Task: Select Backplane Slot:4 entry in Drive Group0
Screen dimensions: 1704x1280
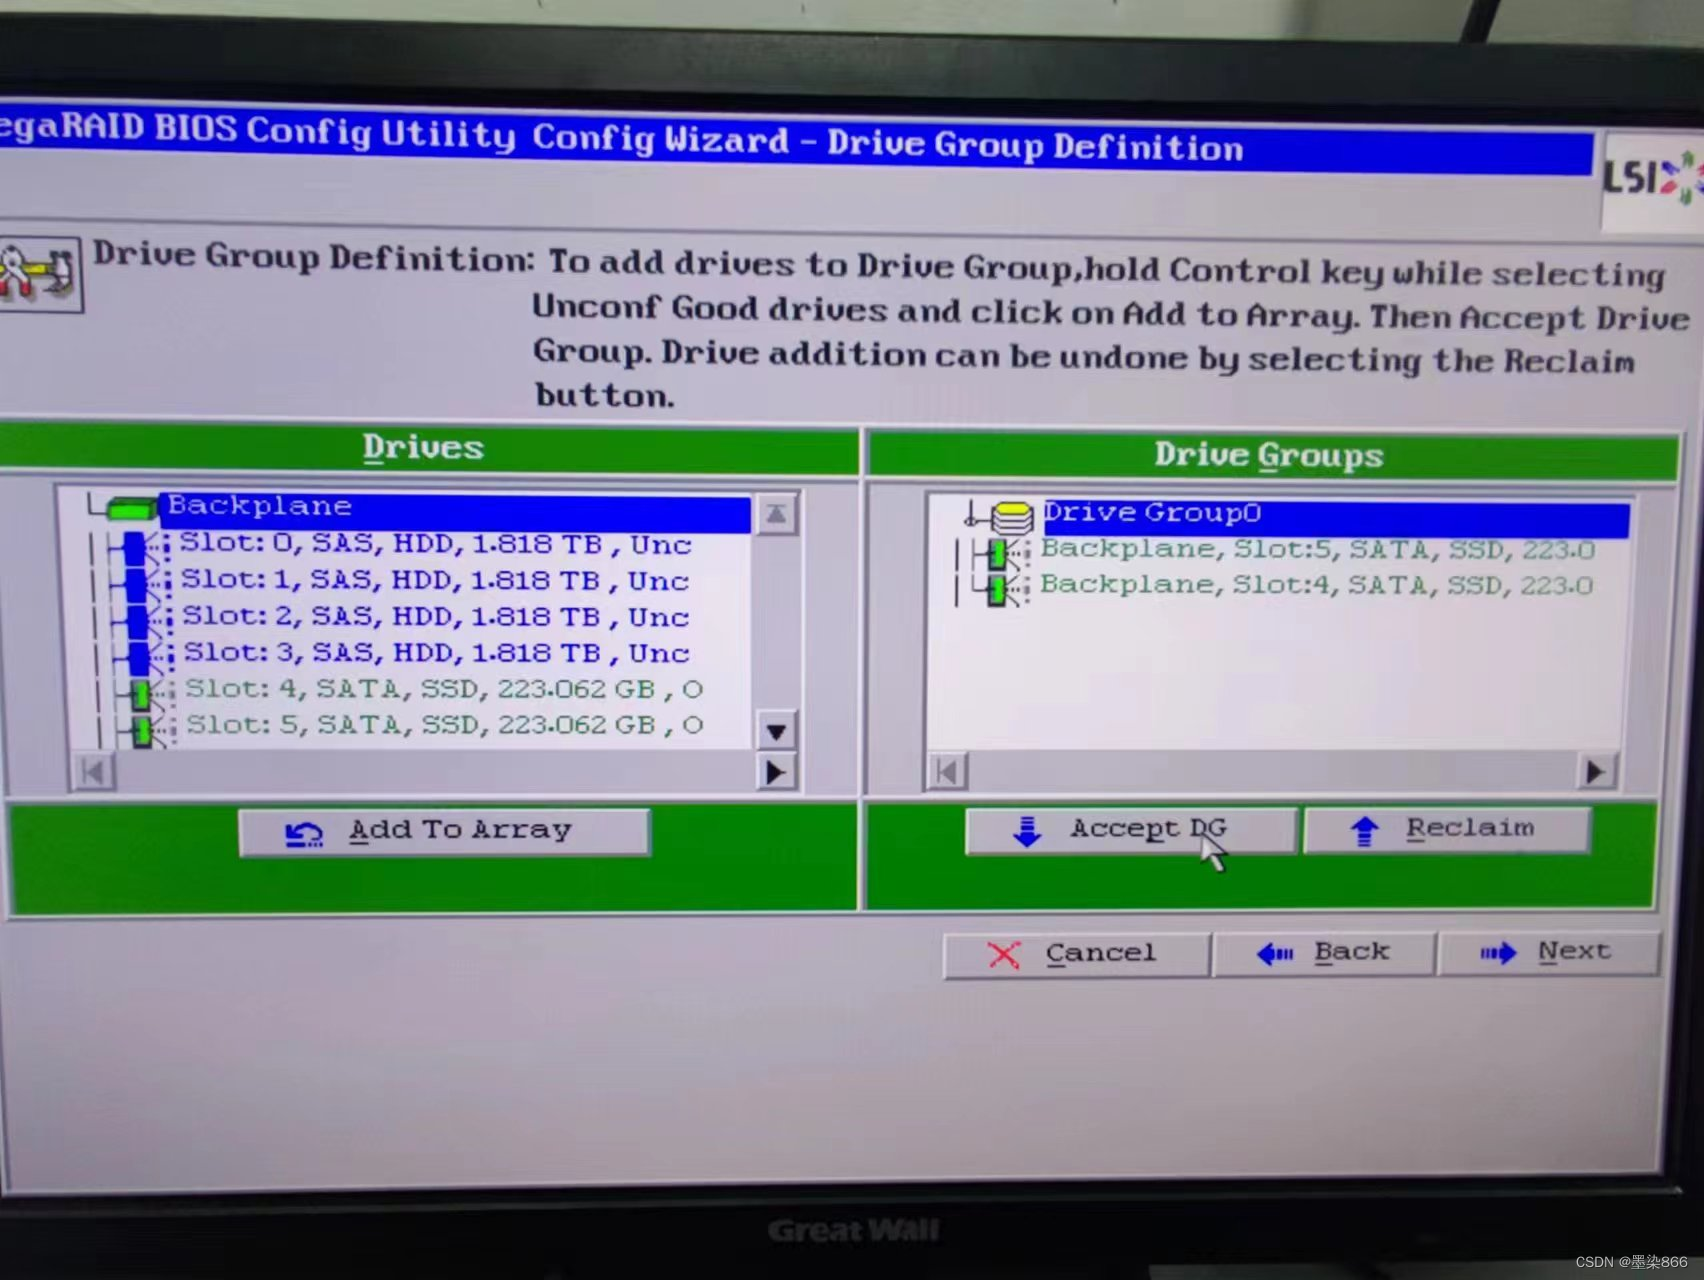Action: pos(1316,585)
